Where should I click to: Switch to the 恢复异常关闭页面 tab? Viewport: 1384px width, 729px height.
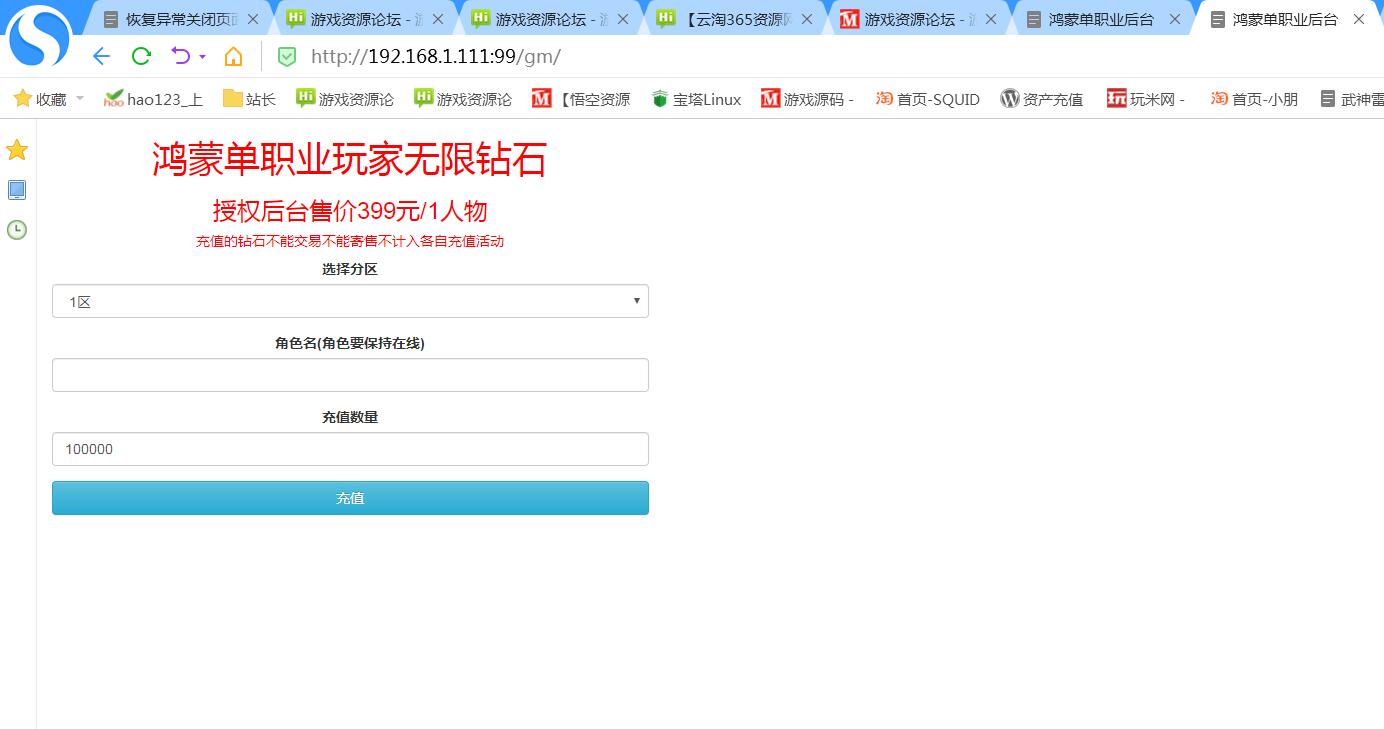point(180,19)
